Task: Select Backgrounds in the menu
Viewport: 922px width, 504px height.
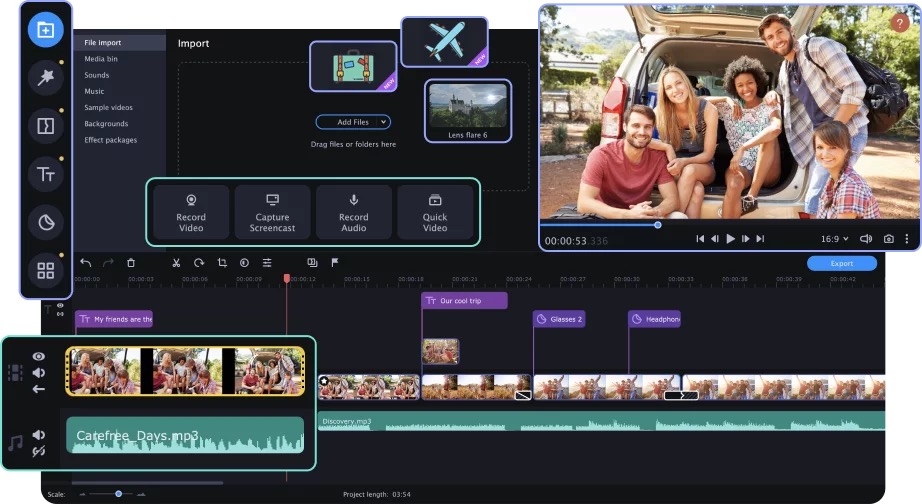Action: [x=106, y=124]
